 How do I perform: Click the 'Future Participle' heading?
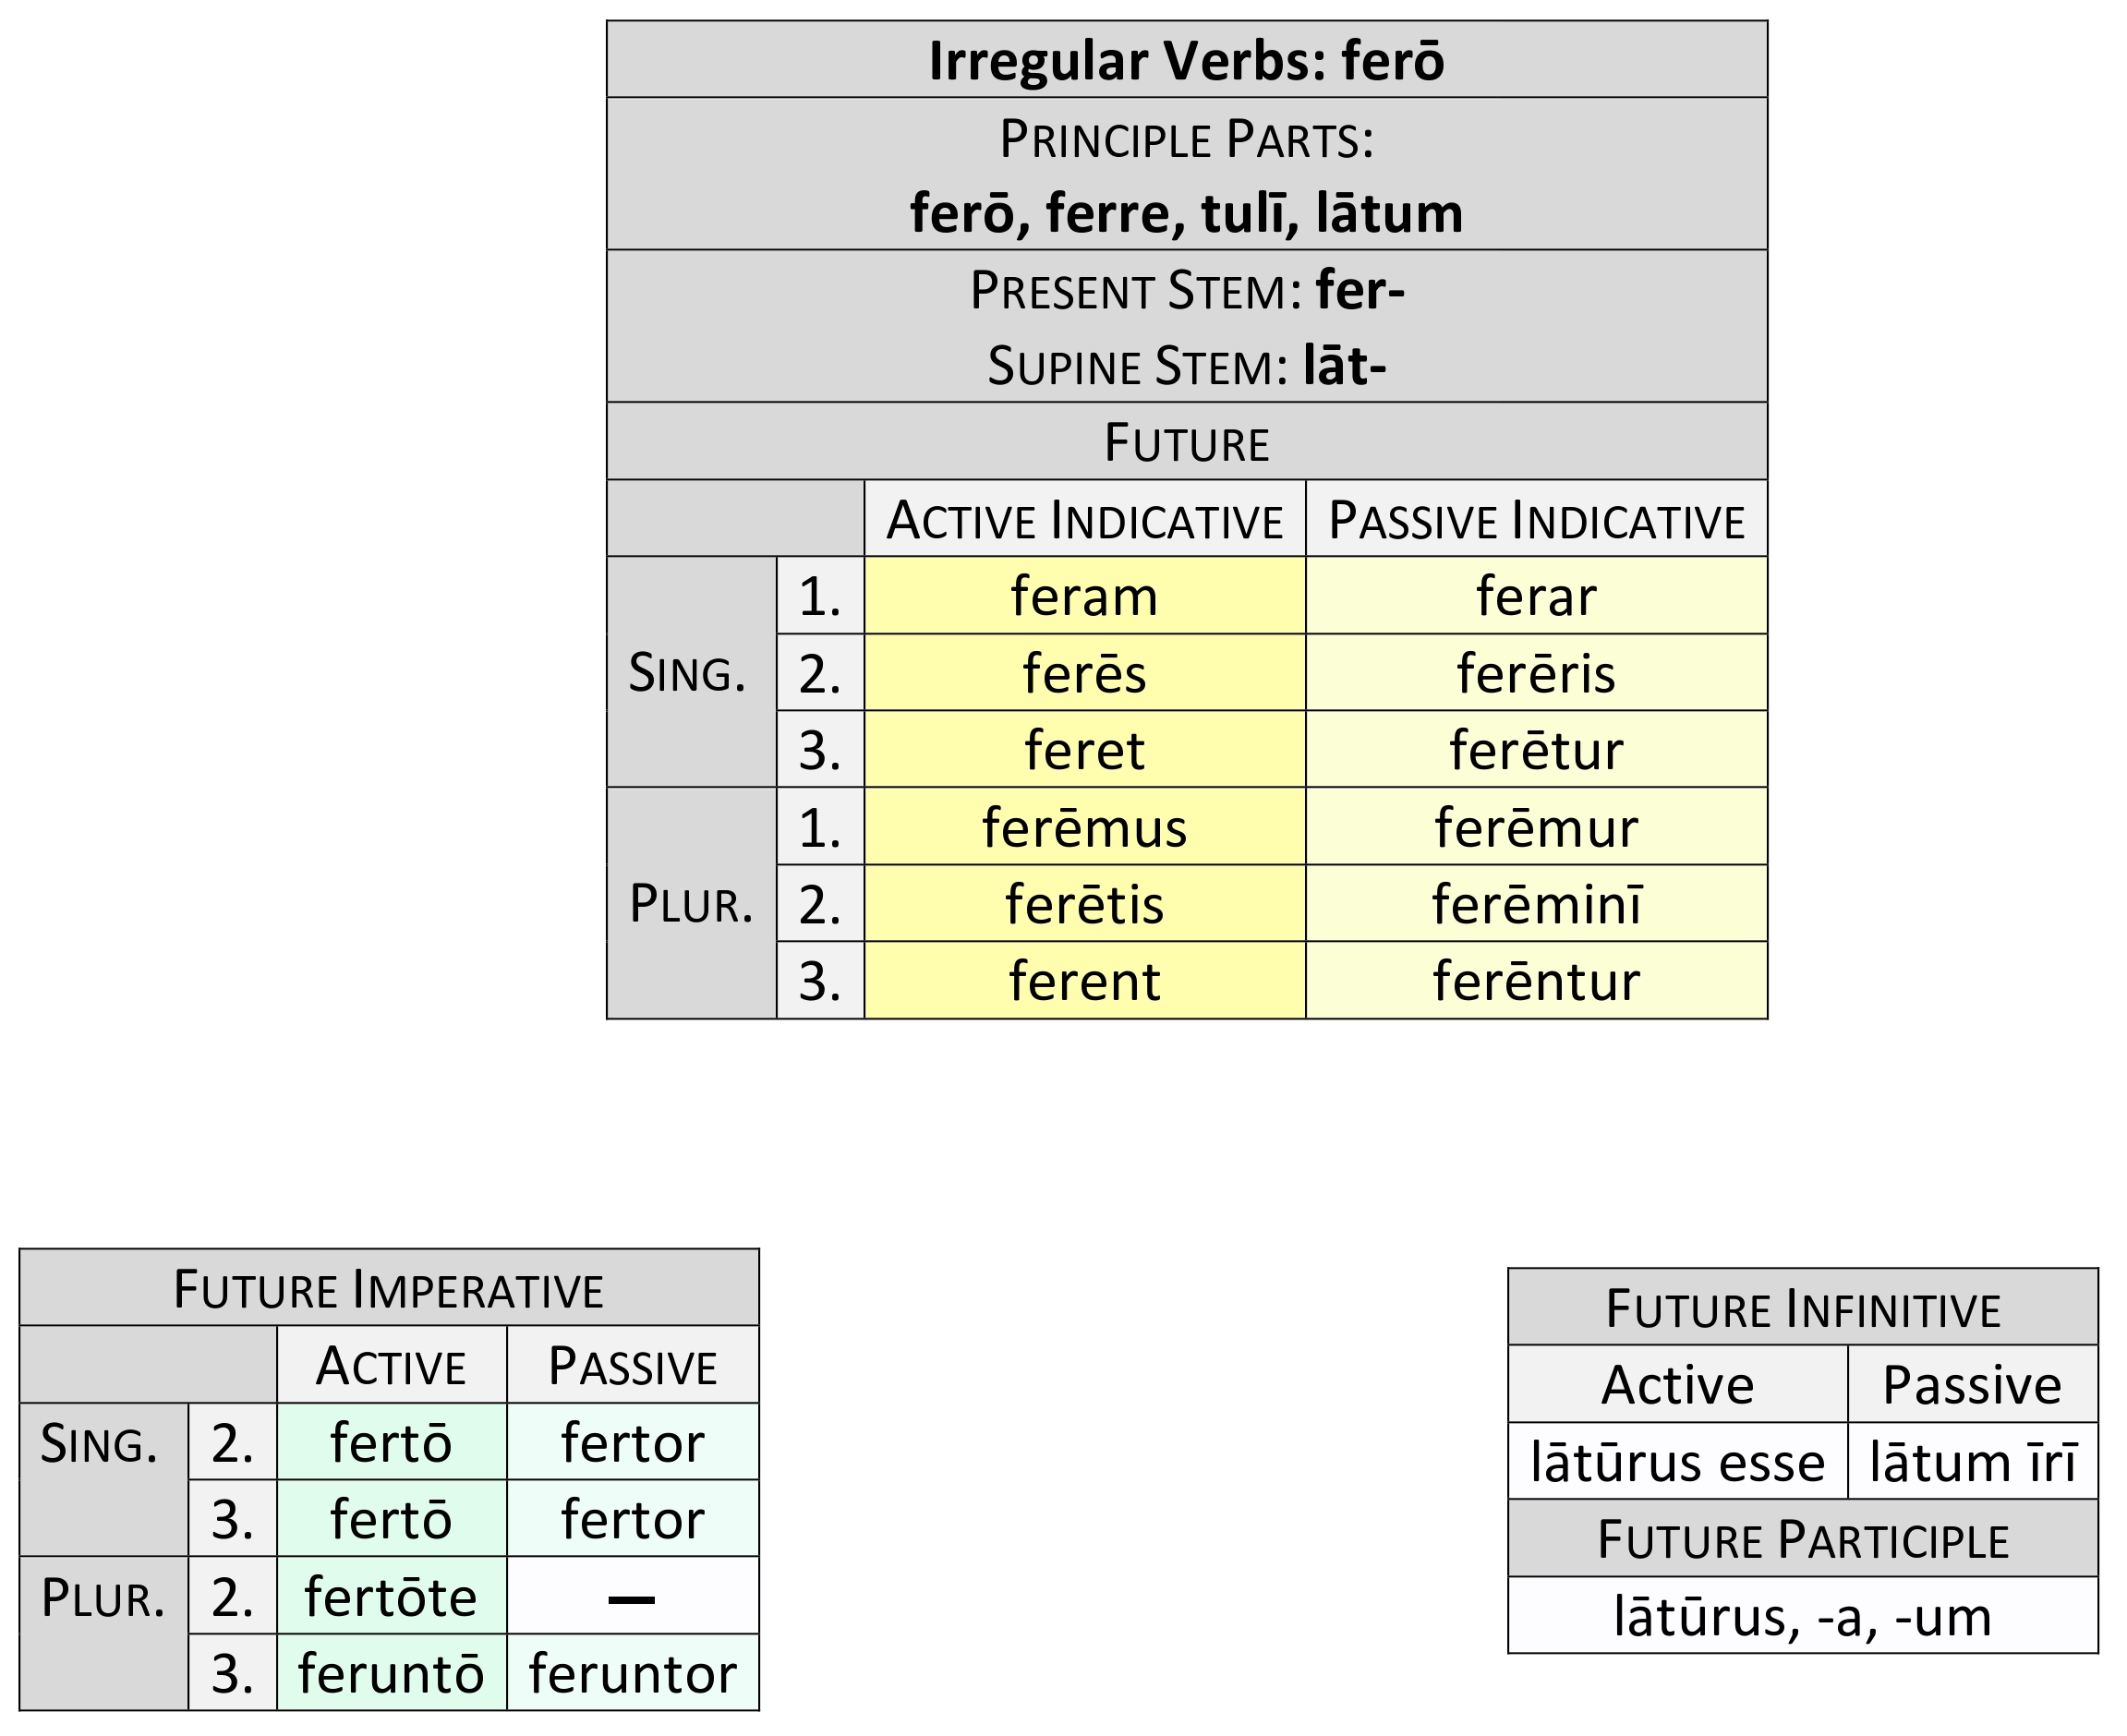[1802, 1539]
